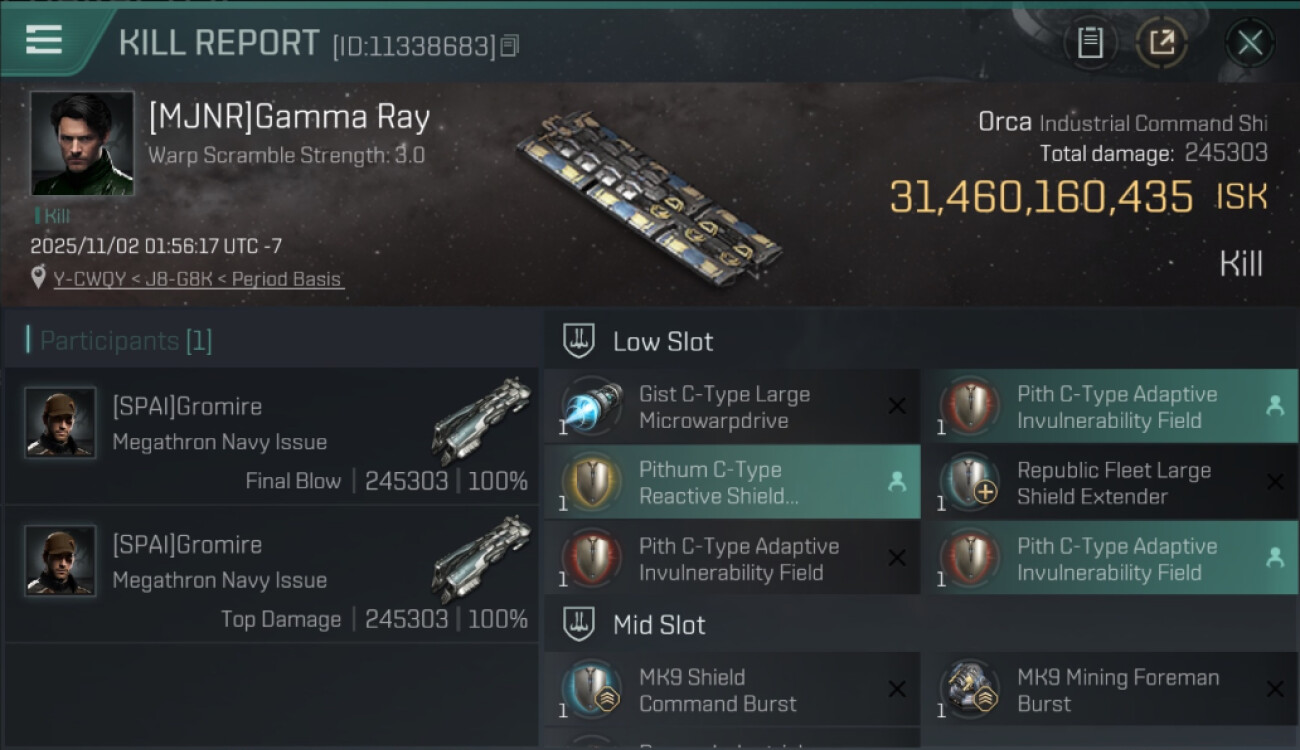Click the Gist C-Type Large Microwarpdrive icon
This screenshot has width=1300, height=750.
coord(591,407)
